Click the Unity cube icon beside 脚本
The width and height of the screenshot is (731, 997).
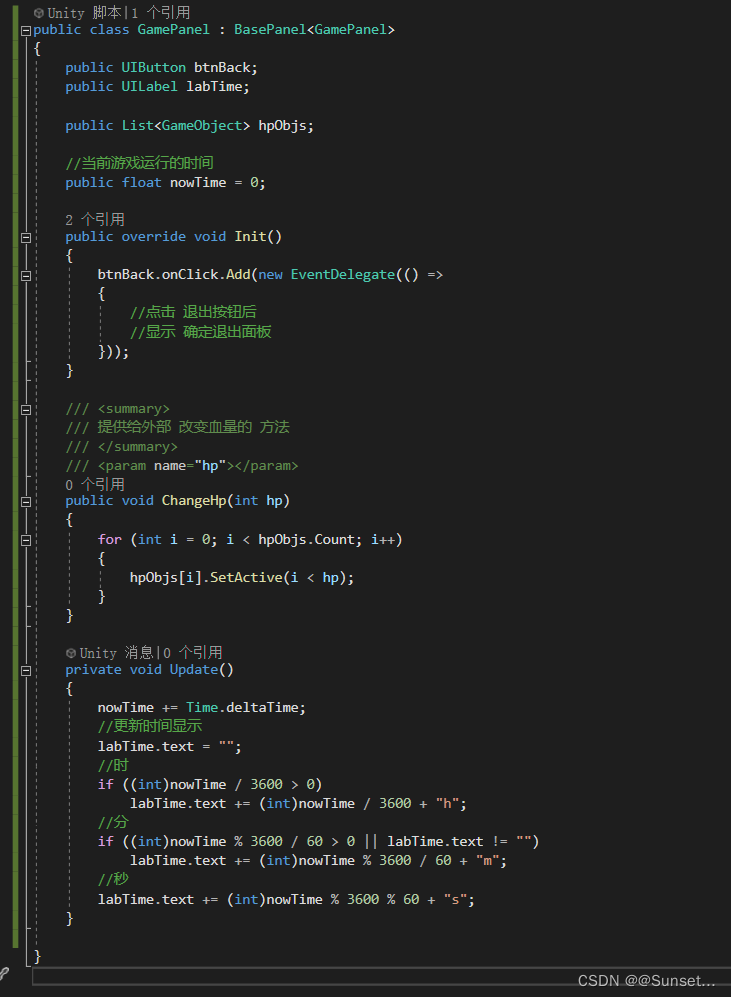tap(39, 13)
